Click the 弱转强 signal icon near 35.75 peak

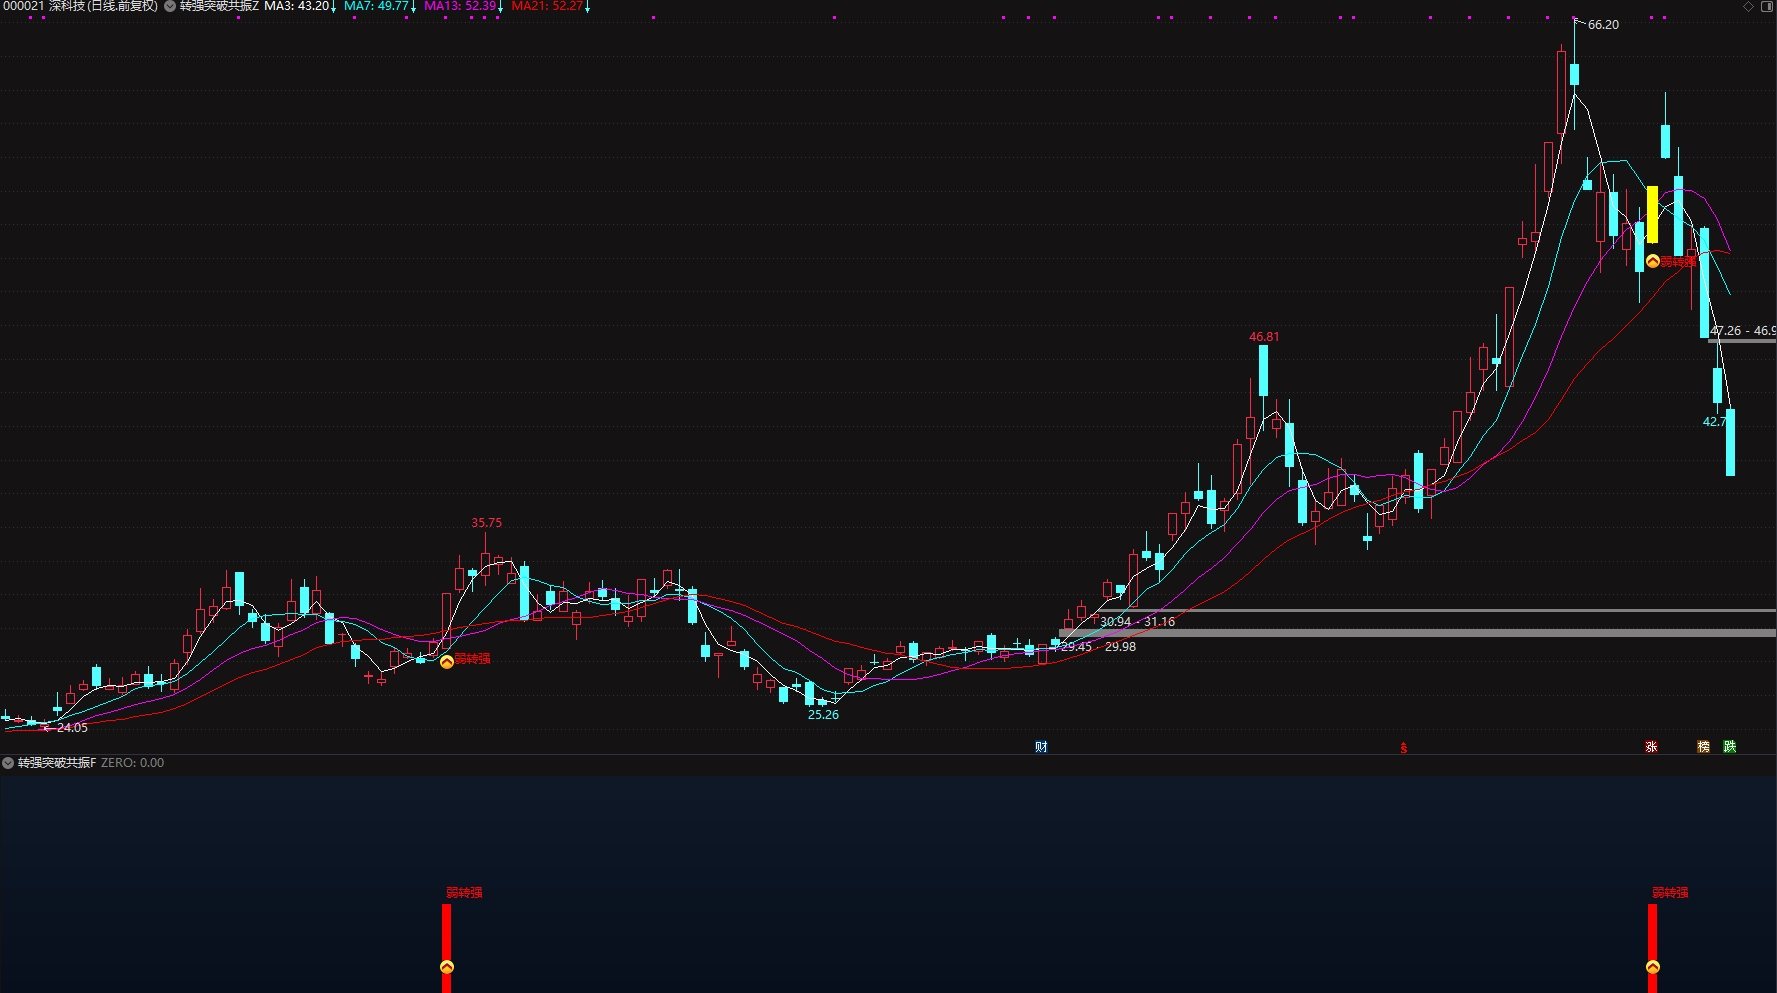[x=447, y=661]
